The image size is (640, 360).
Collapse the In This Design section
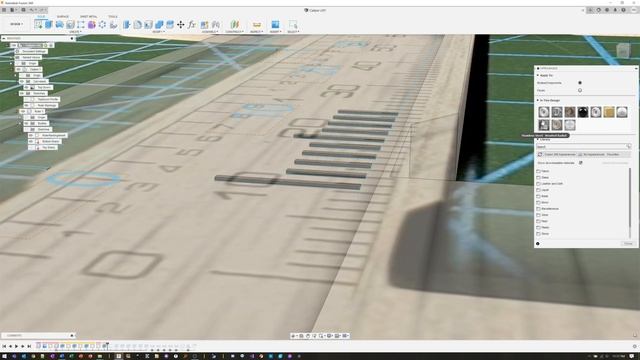click(538, 100)
